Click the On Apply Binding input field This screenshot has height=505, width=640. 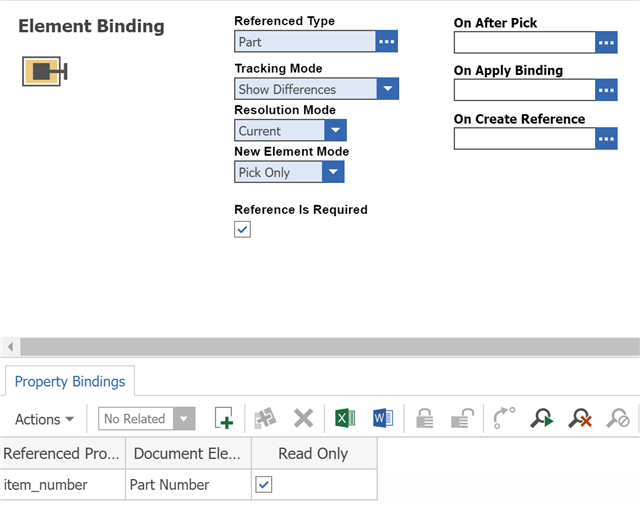[x=524, y=90]
